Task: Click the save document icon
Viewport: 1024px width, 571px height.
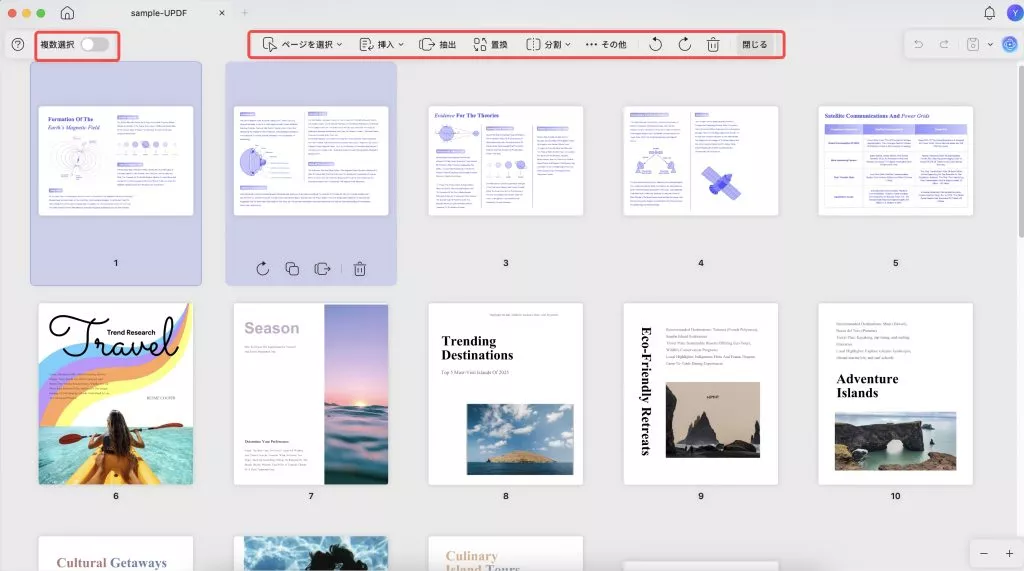Action: pos(972,44)
